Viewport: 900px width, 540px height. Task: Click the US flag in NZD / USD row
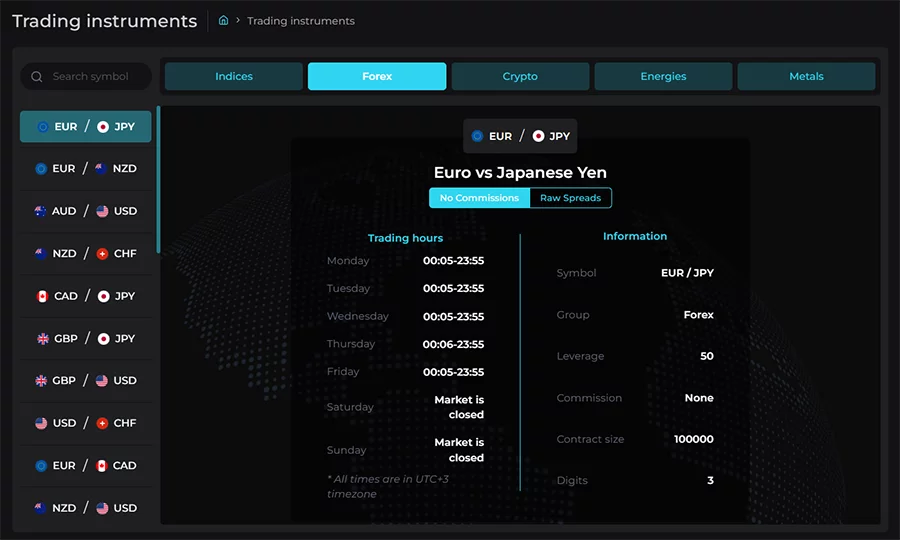coord(102,508)
